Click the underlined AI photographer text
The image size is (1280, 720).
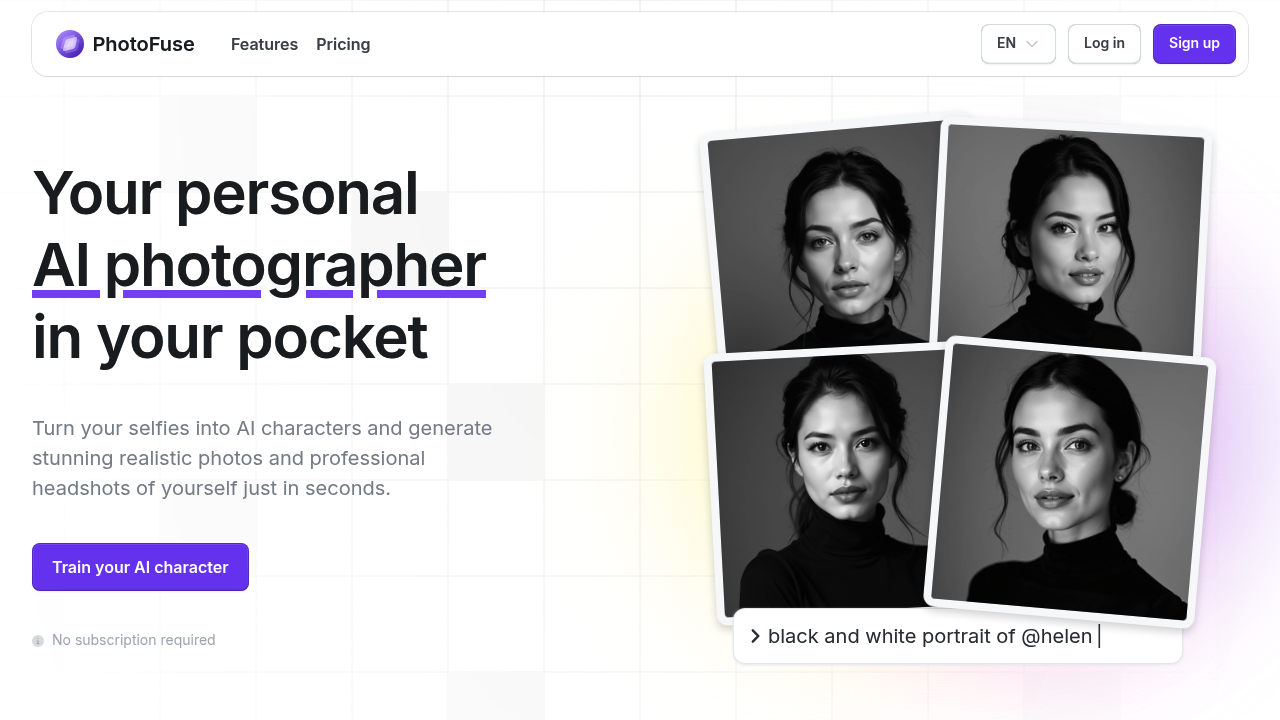tap(258, 265)
